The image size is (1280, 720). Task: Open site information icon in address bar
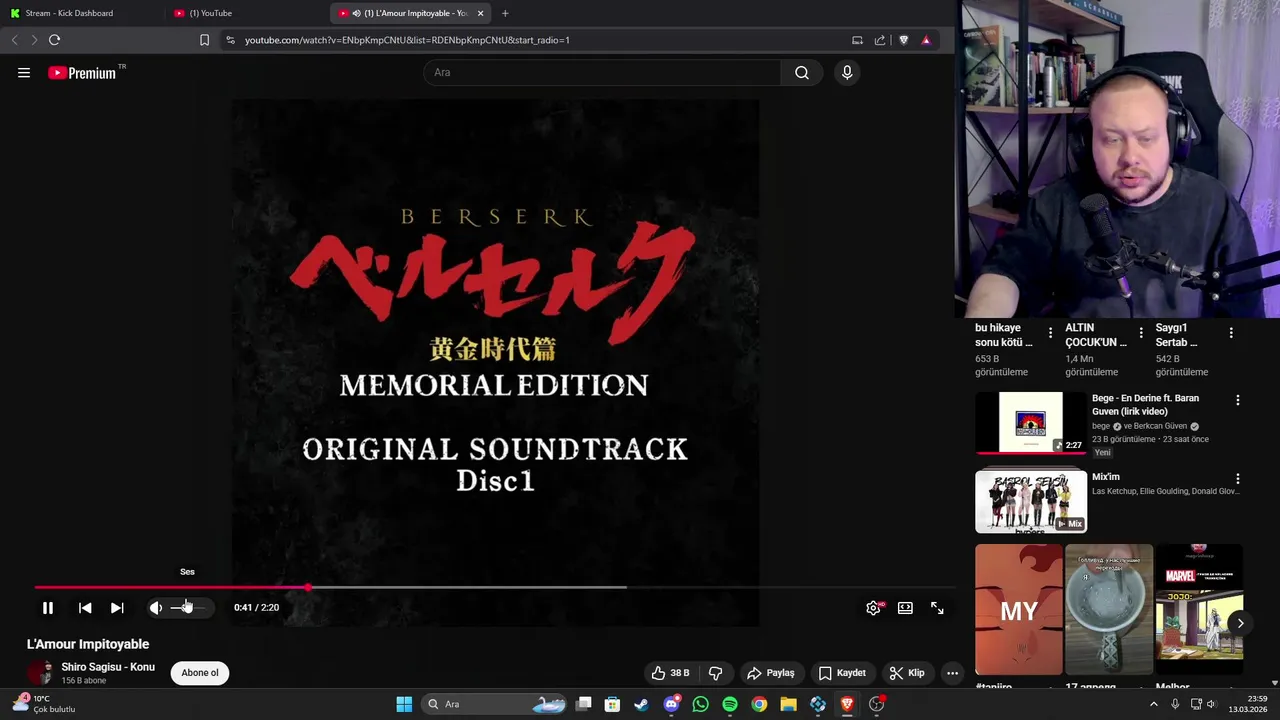click(230, 40)
